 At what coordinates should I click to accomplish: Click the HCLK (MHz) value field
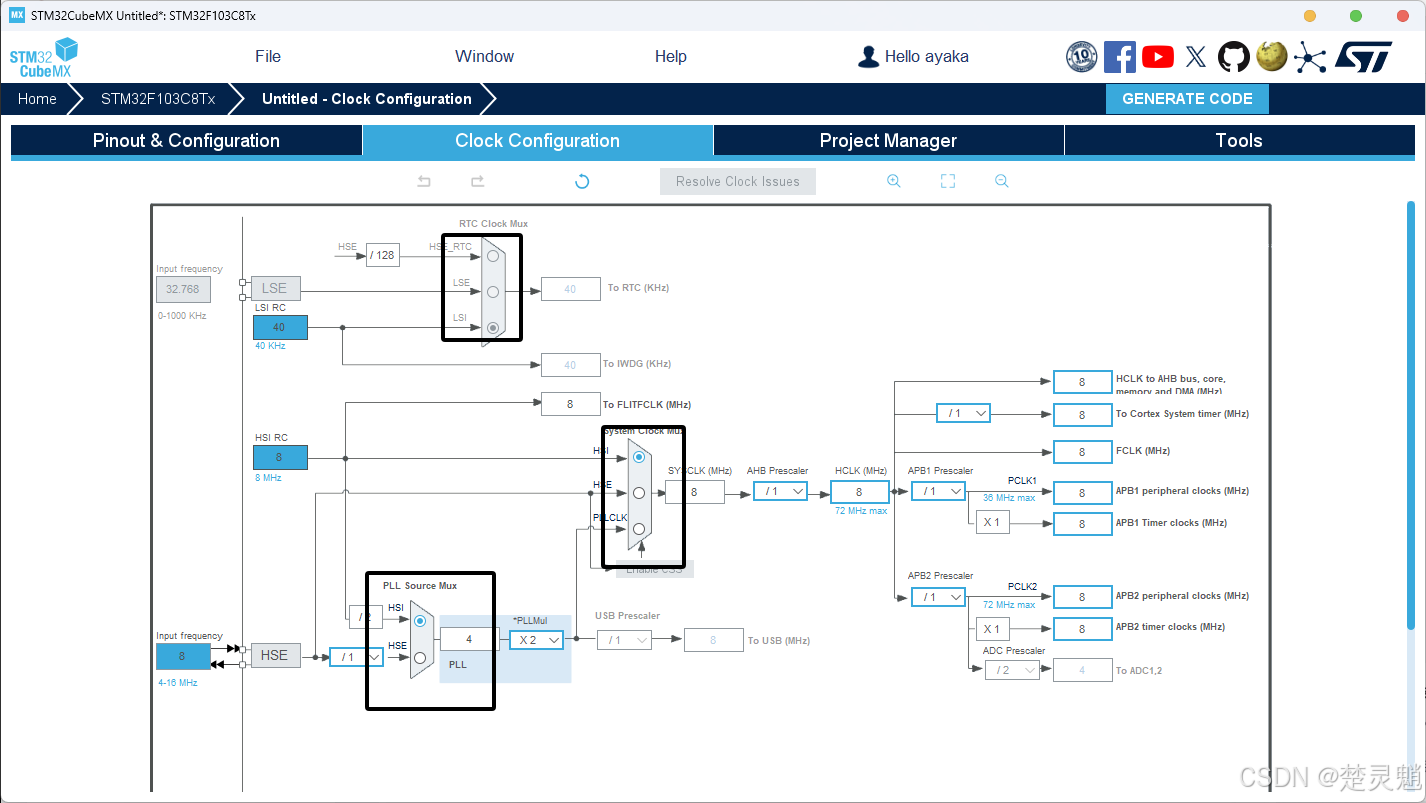click(859, 492)
